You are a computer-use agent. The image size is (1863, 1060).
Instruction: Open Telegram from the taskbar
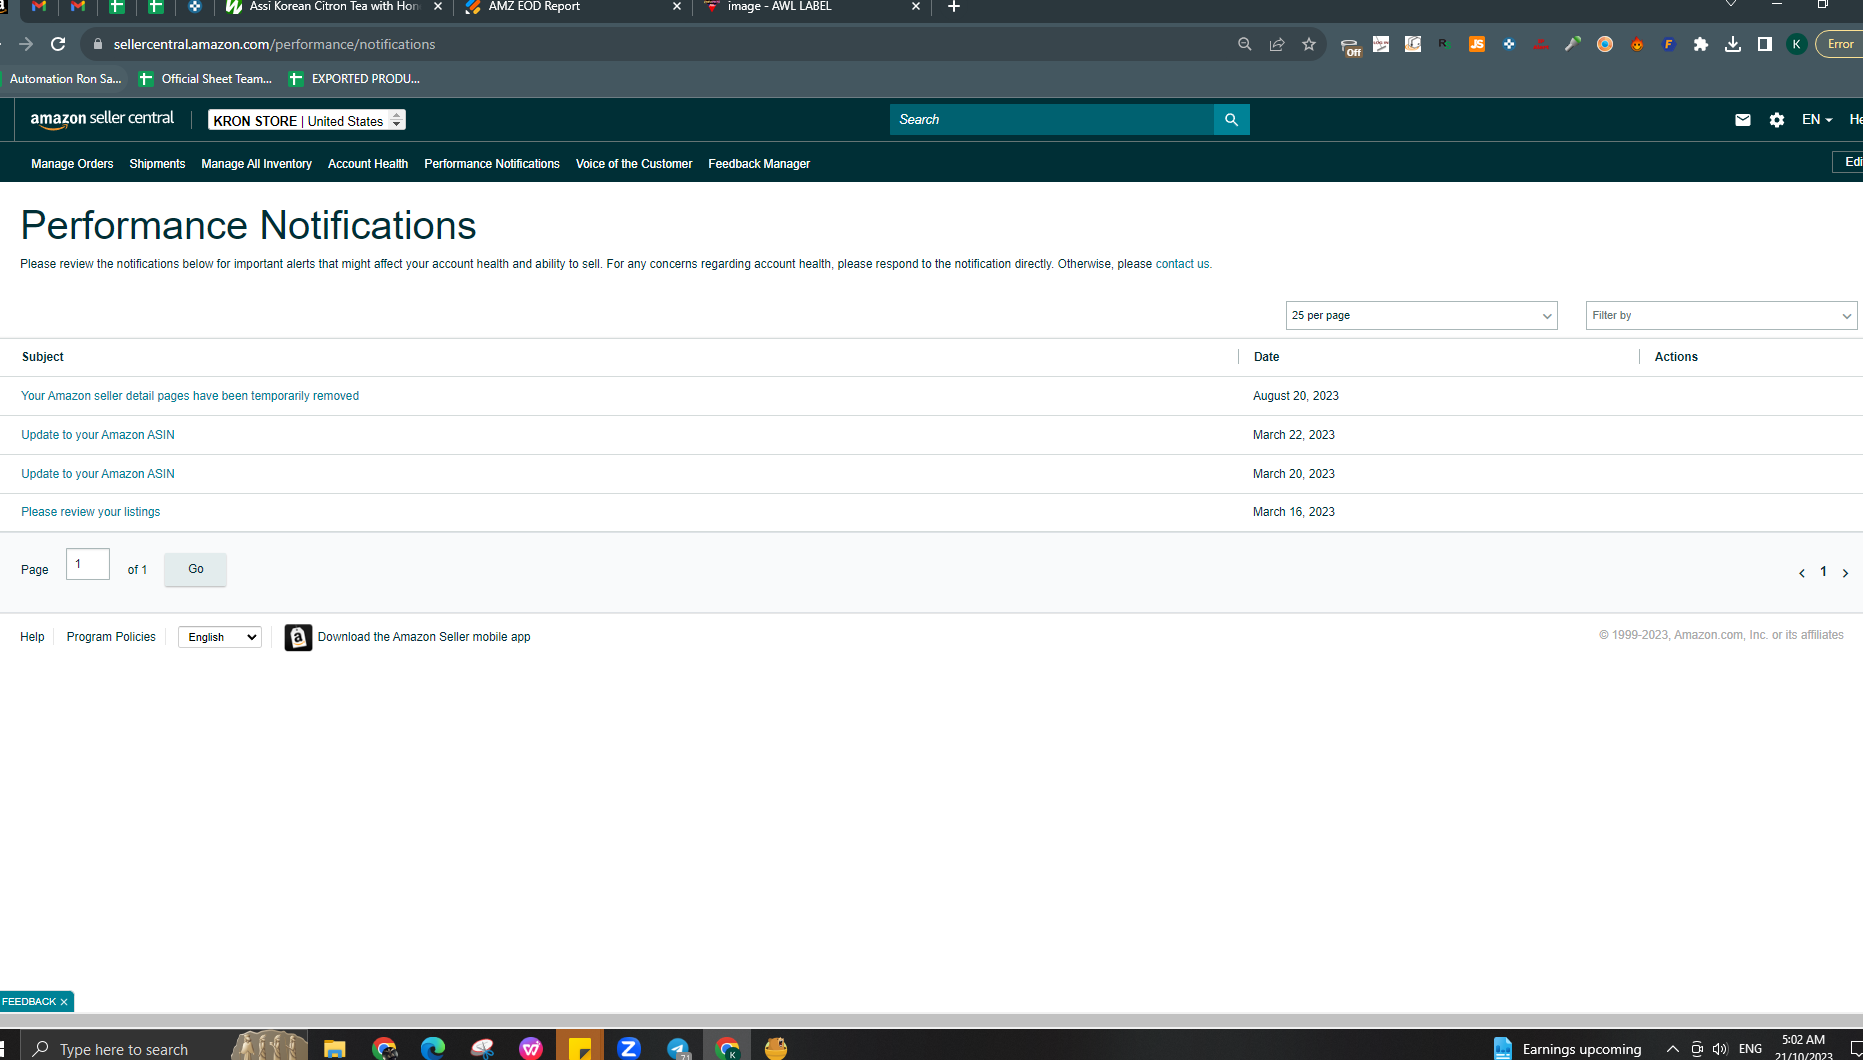tap(679, 1048)
